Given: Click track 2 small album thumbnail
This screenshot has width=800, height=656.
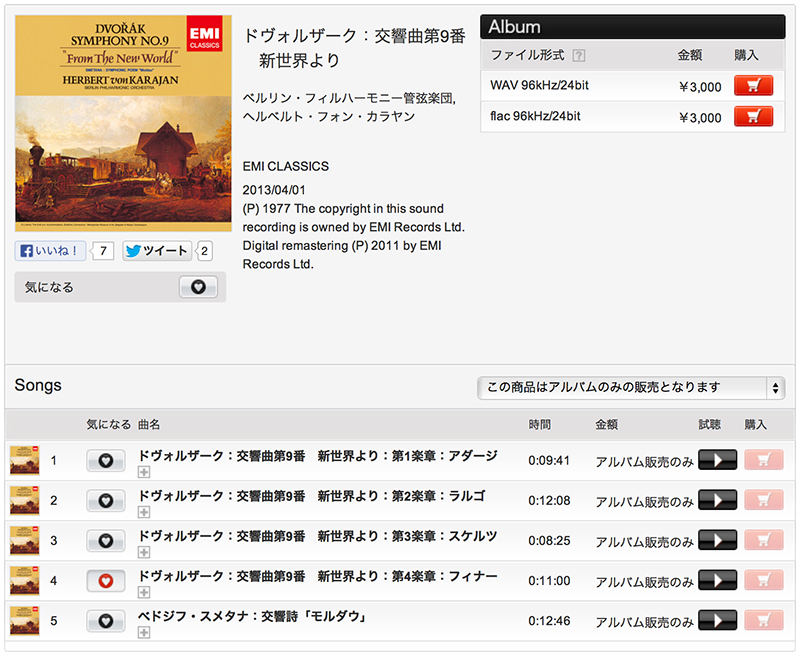Looking at the screenshot, I should pos(24,500).
